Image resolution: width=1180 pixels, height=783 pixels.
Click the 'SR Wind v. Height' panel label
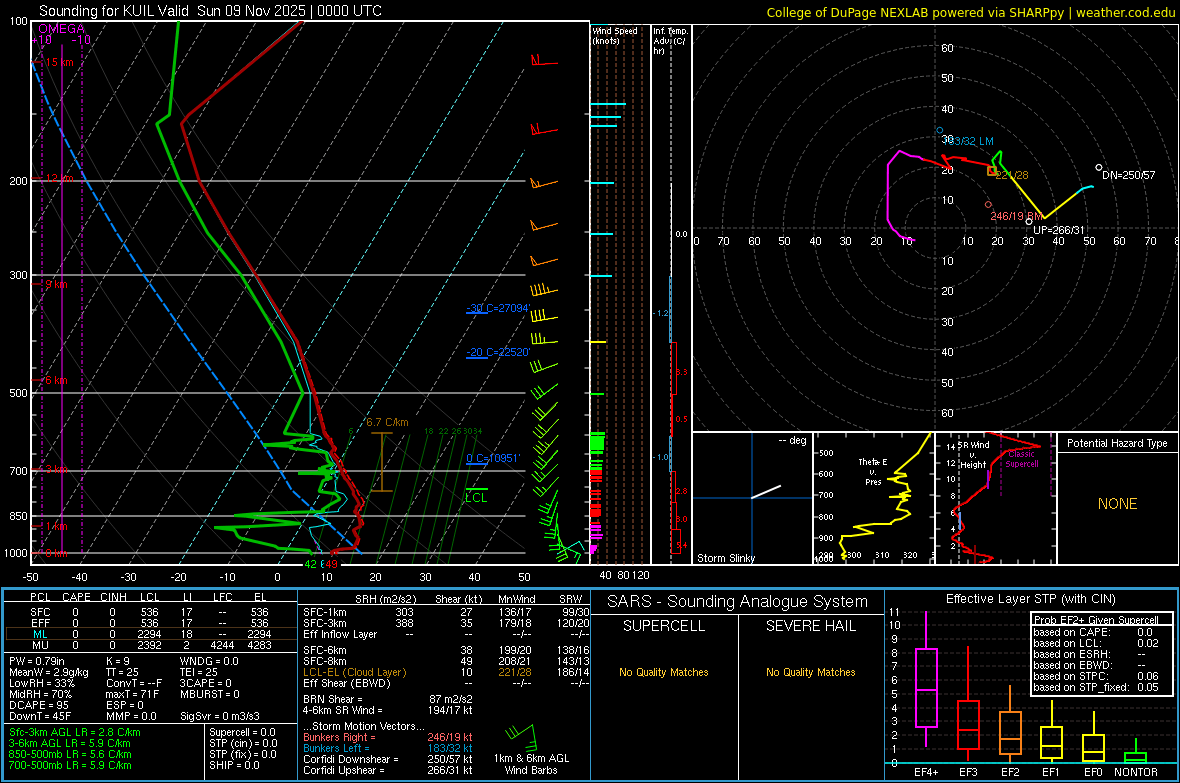point(974,455)
